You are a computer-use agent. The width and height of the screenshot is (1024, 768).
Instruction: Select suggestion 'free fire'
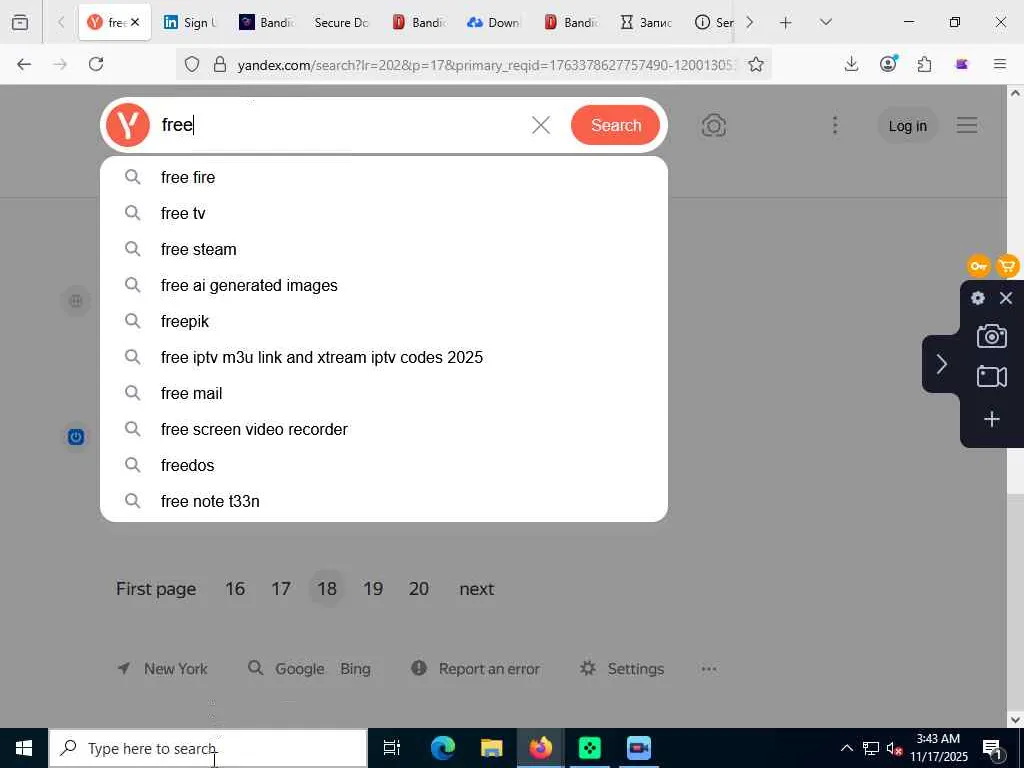click(x=384, y=177)
